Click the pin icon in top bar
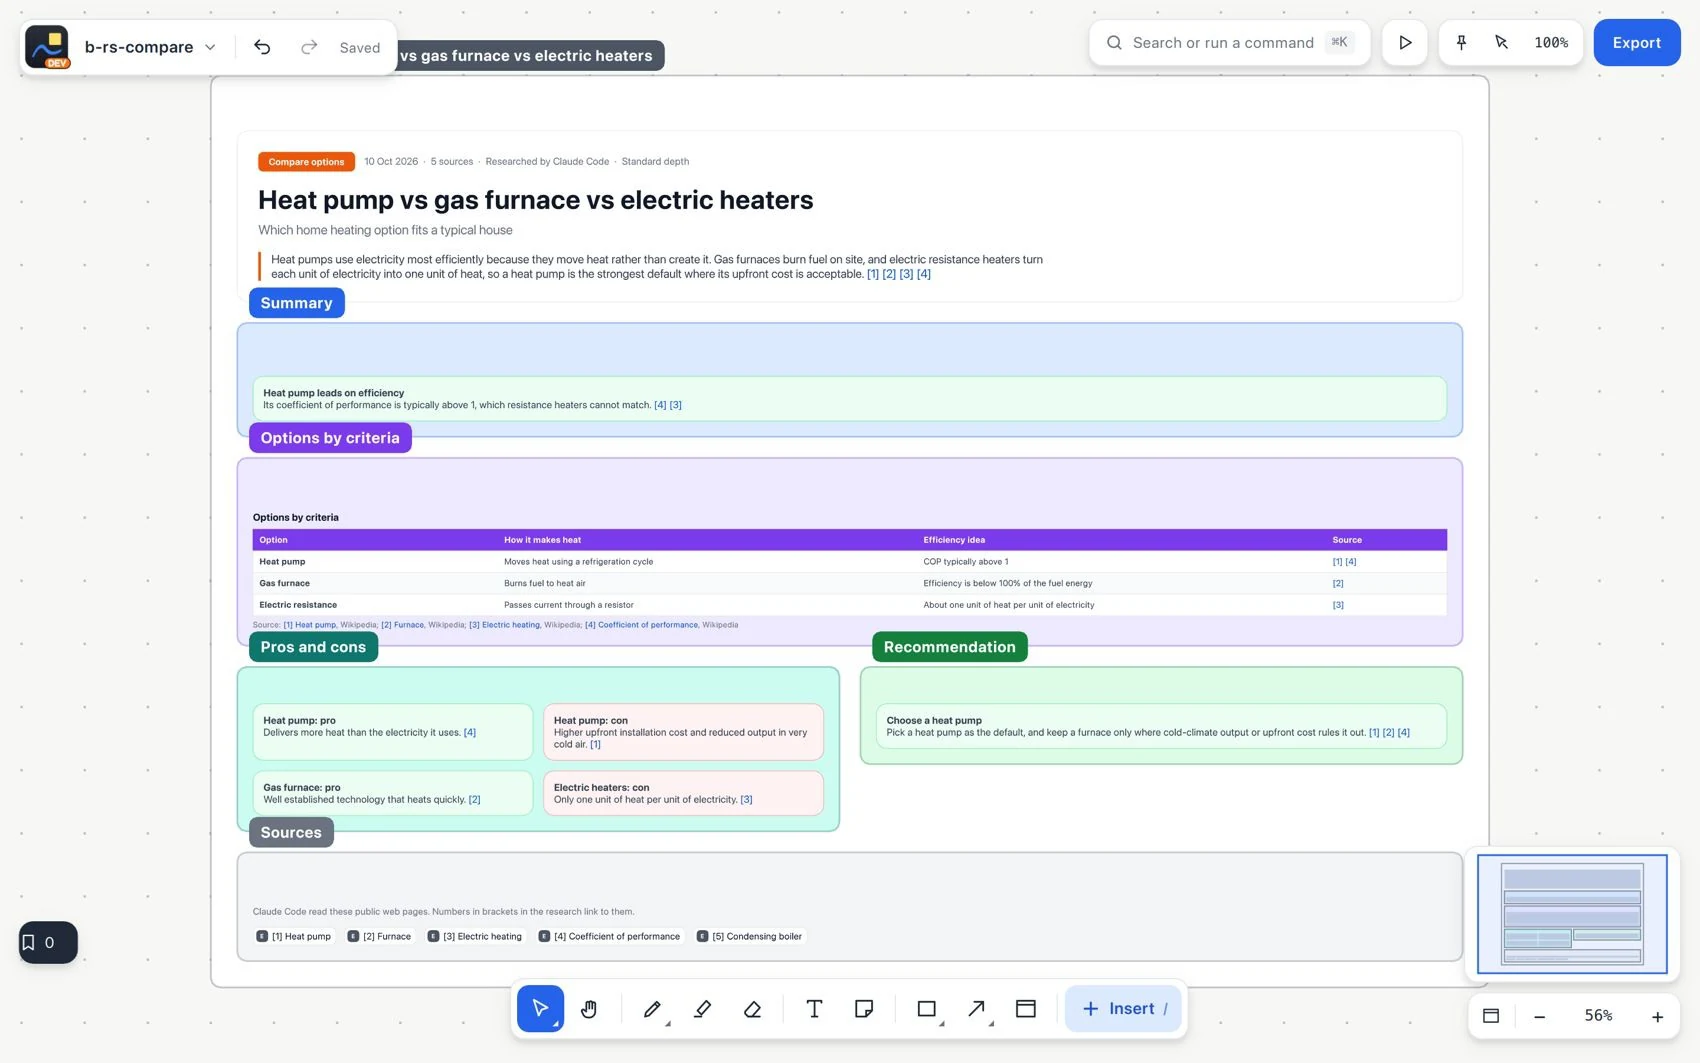The image size is (1700, 1063). tap(1461, 42)
